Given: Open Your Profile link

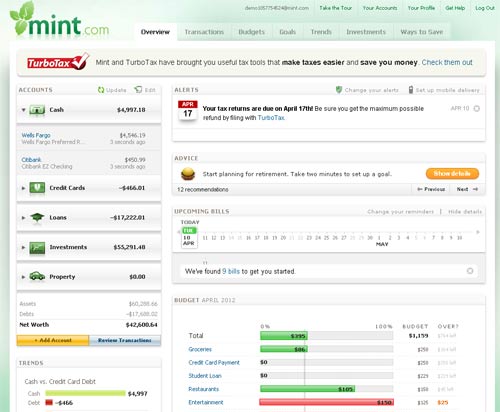Looking at the screenshot, I should click(x=421, y=8).
